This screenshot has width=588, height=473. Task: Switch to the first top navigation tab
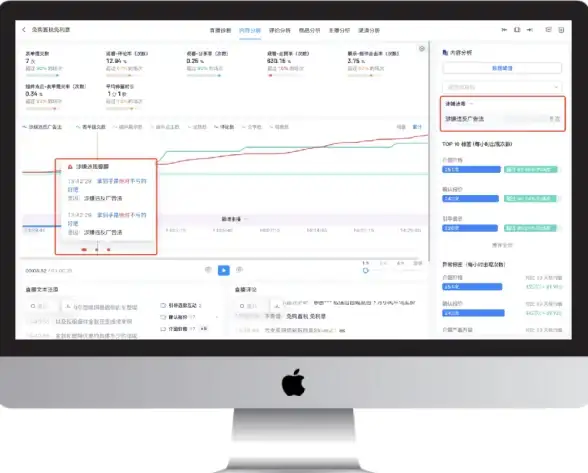pyautogui.click(x=220, y=30)
